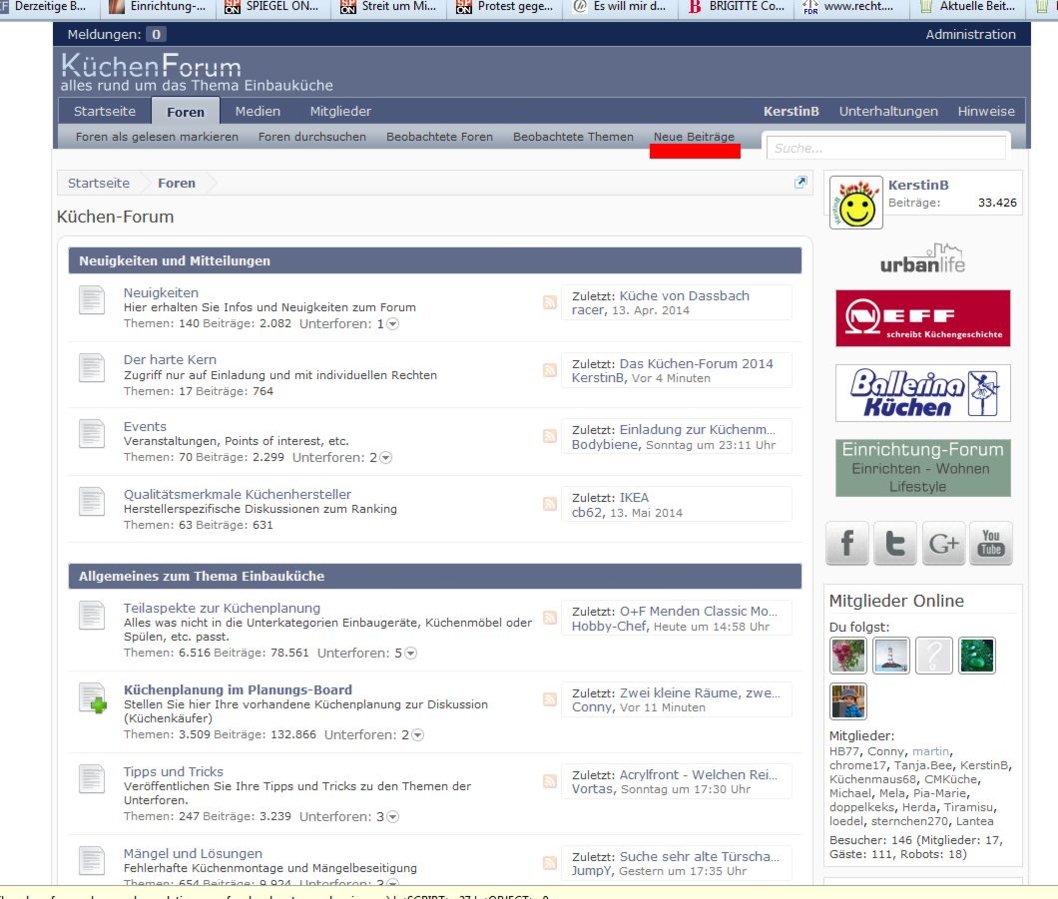Click RSS feed icon for Neuigkeiten forum

550,303
